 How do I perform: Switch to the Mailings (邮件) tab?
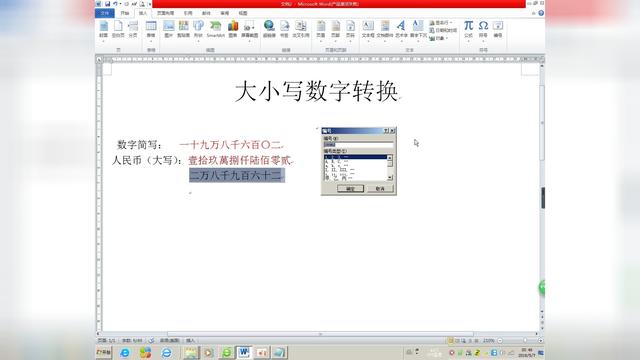[206, 13]
